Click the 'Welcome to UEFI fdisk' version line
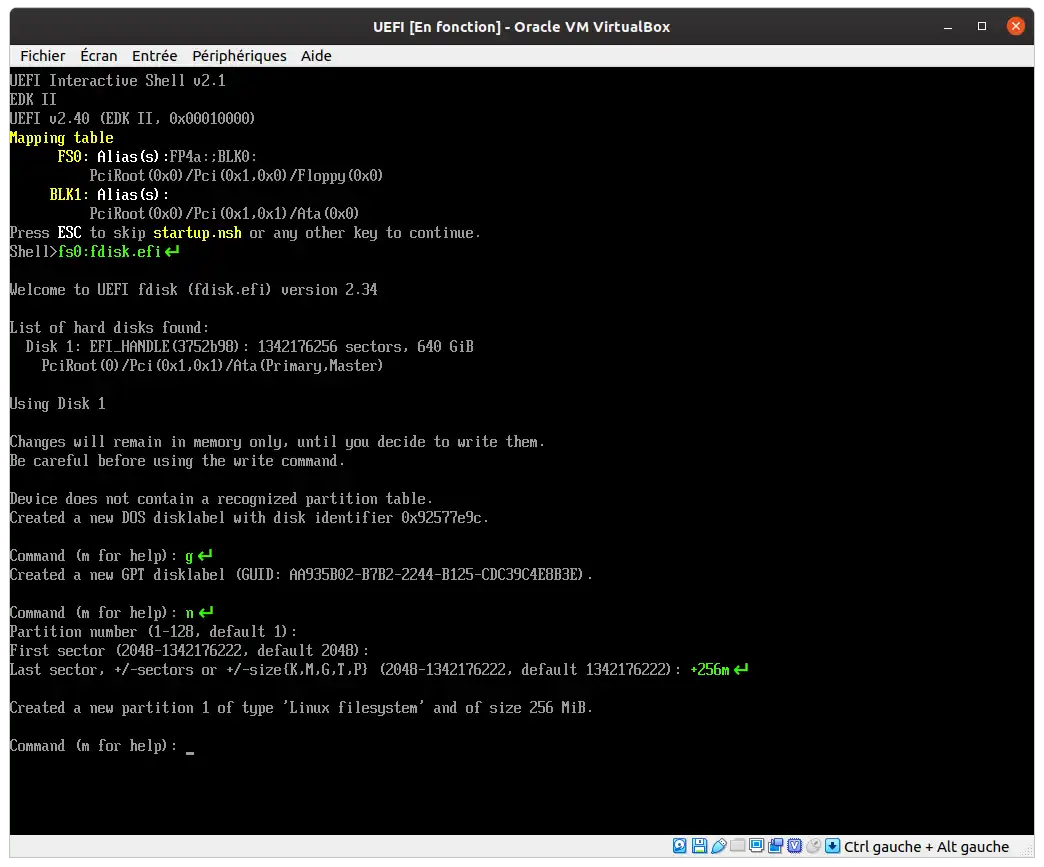 click(193, 290)
